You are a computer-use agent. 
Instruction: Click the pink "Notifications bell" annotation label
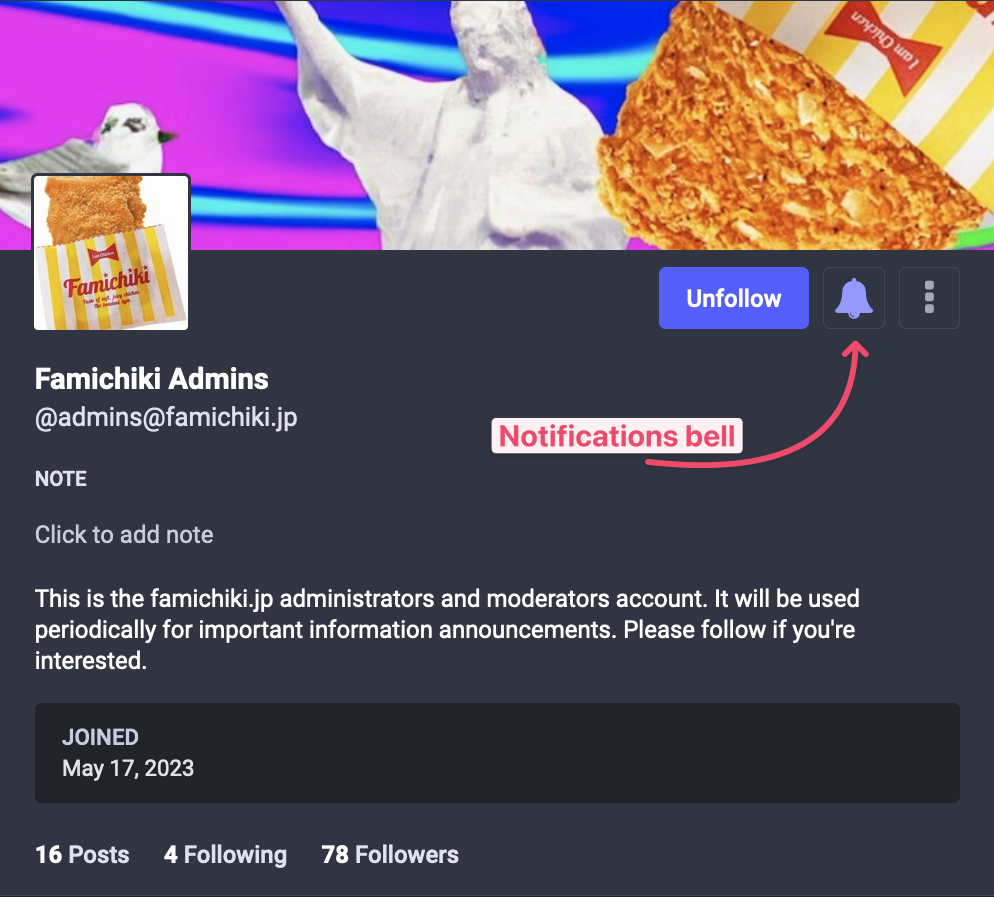coord(617,436)
